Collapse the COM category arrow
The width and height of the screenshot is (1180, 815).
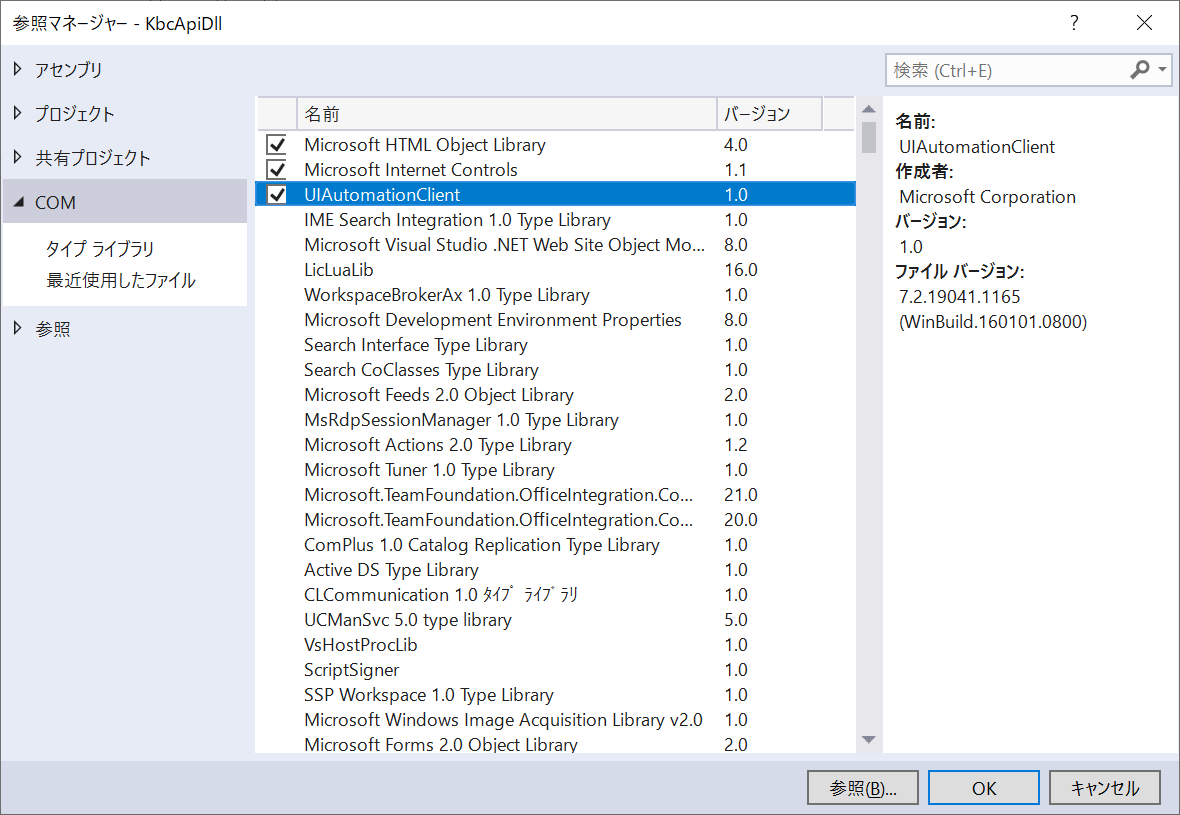[19, 202]
